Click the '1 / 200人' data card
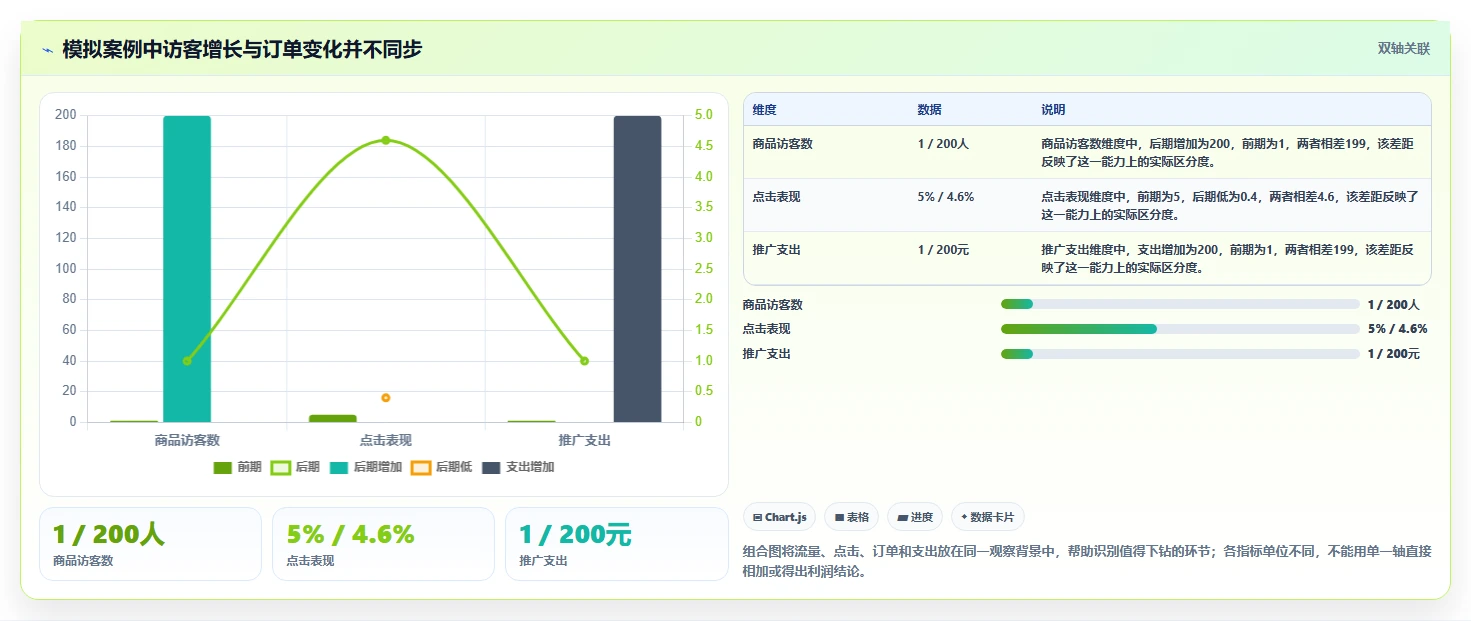This screenshot has height=621, width=1471. coord(151,544)
